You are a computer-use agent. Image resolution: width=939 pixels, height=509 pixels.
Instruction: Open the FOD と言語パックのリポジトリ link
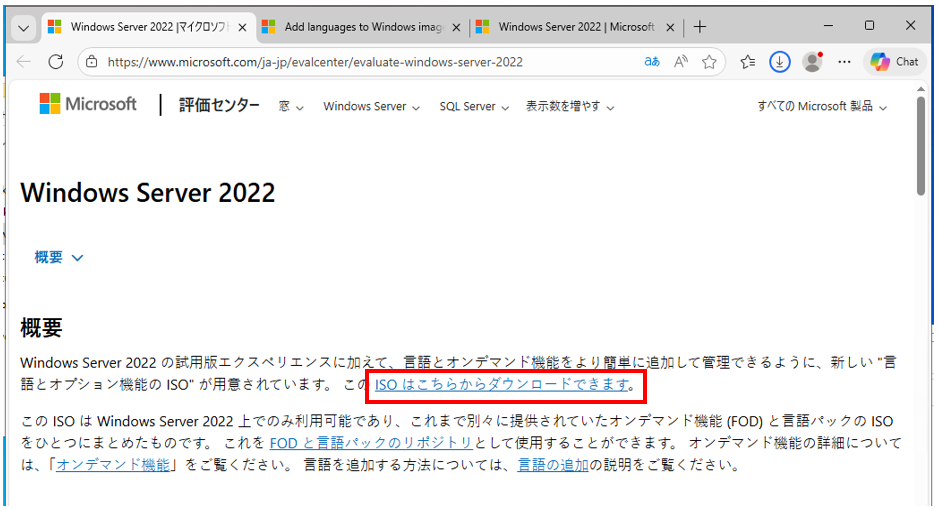(371, 442)
